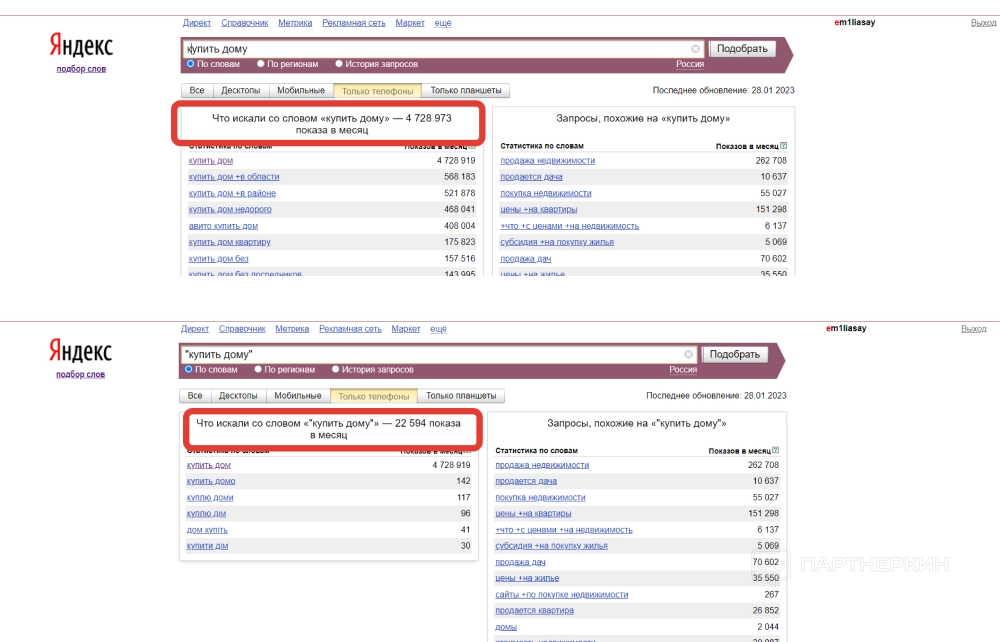Select История запросов radio in upper search form

[x=340, y=64]
